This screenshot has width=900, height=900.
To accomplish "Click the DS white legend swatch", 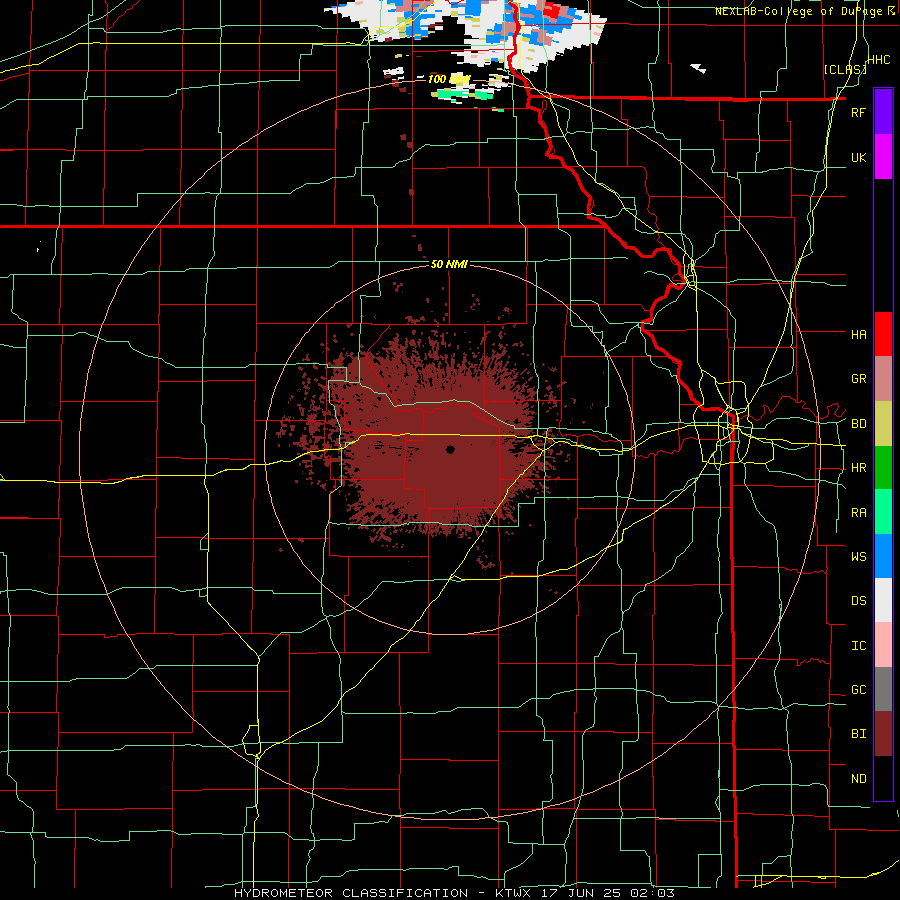I will pos(883,600).
